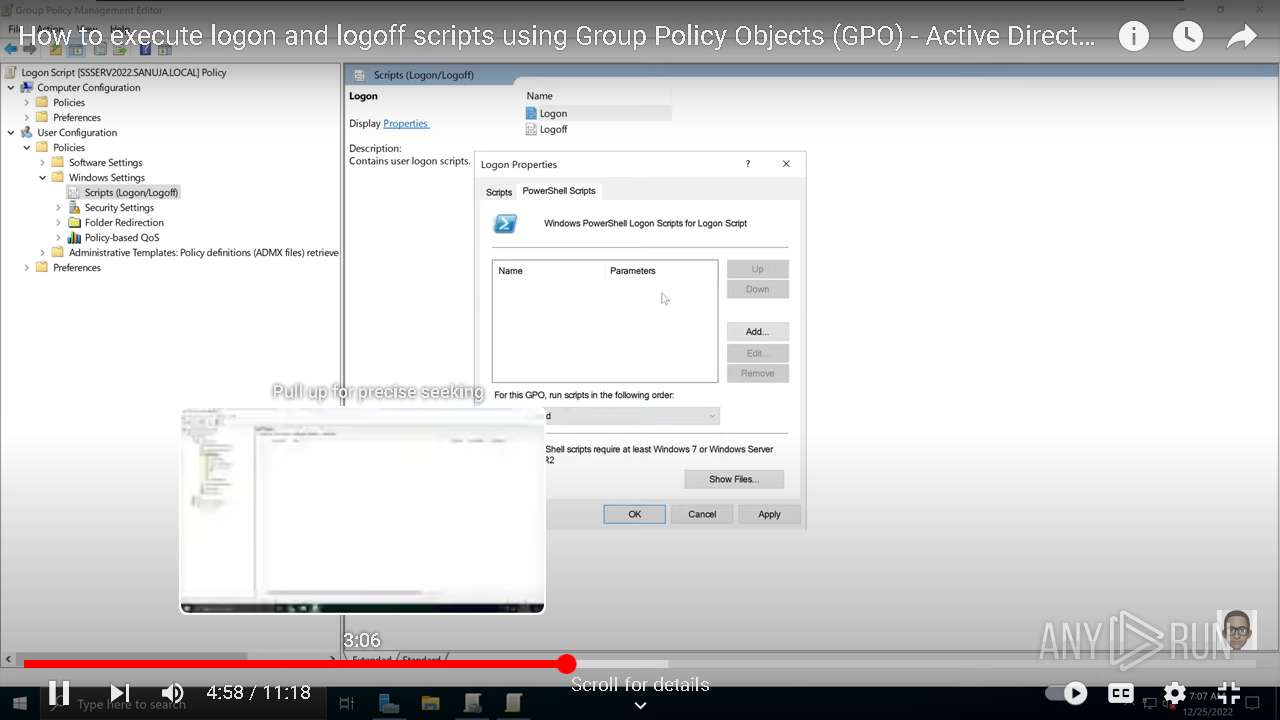Open Task View on the taskbar
The height and width of the screenshot is (720, 1280).
[346, 704]
